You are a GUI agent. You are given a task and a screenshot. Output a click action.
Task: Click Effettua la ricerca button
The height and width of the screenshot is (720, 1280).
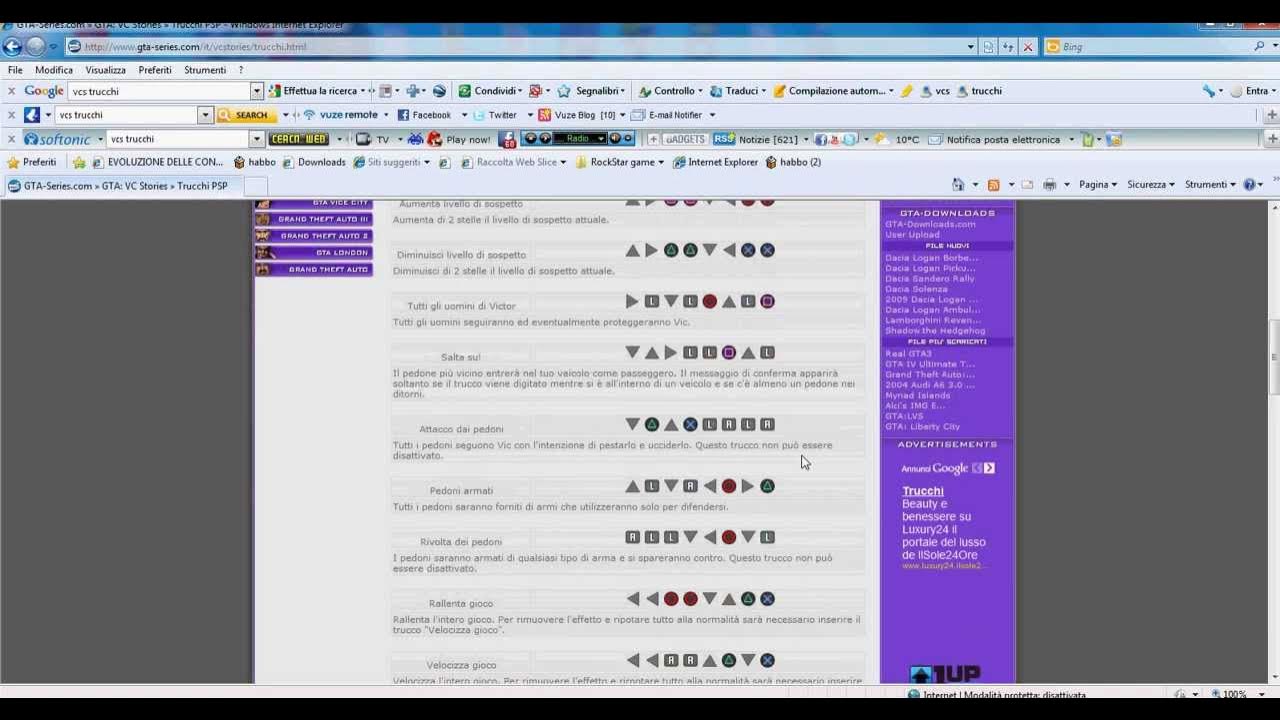coord(312,91)
